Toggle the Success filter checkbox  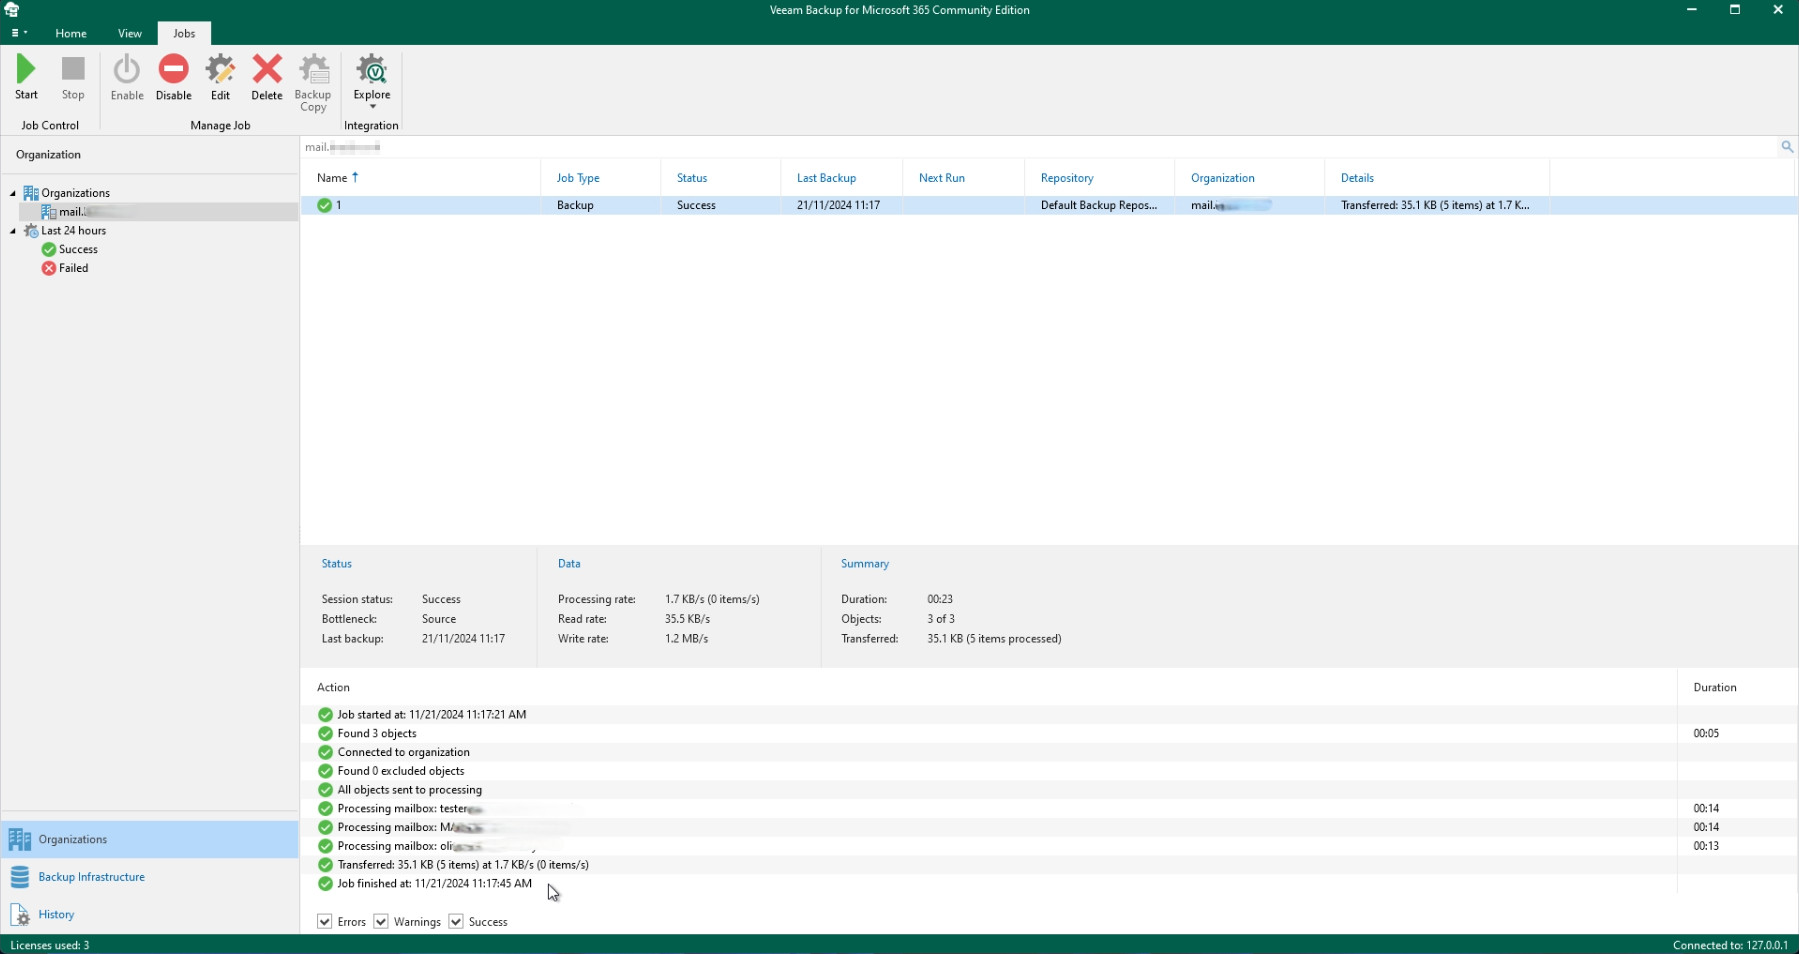tap(456, 921)
